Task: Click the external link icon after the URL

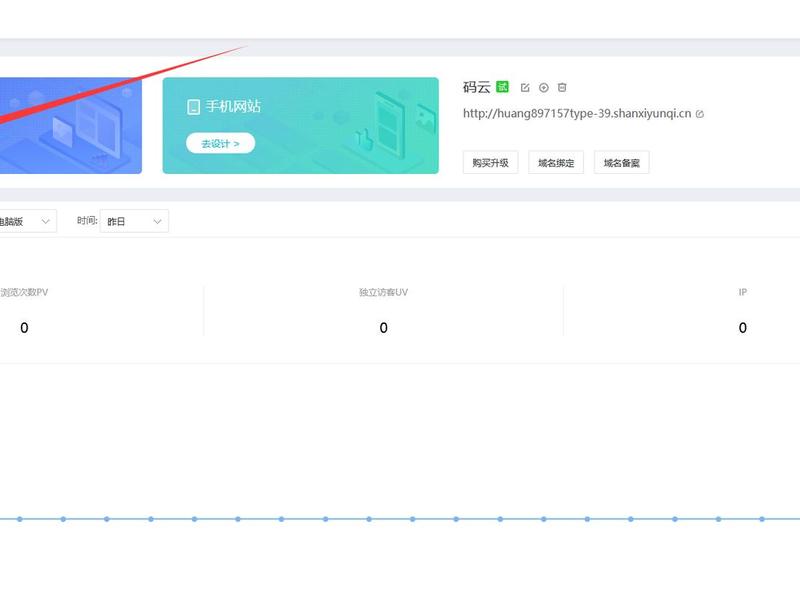Action: (x=699, y=114)
